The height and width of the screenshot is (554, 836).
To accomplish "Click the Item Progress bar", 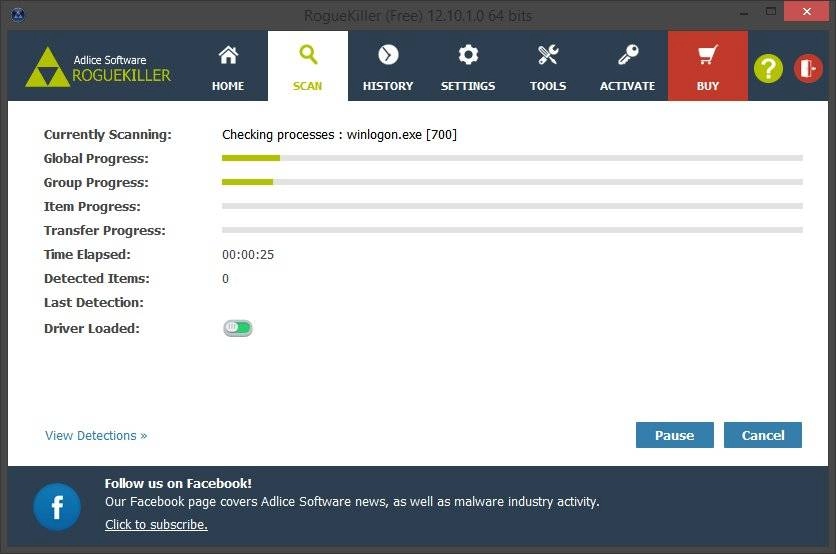I will click(x=512, y=206).
